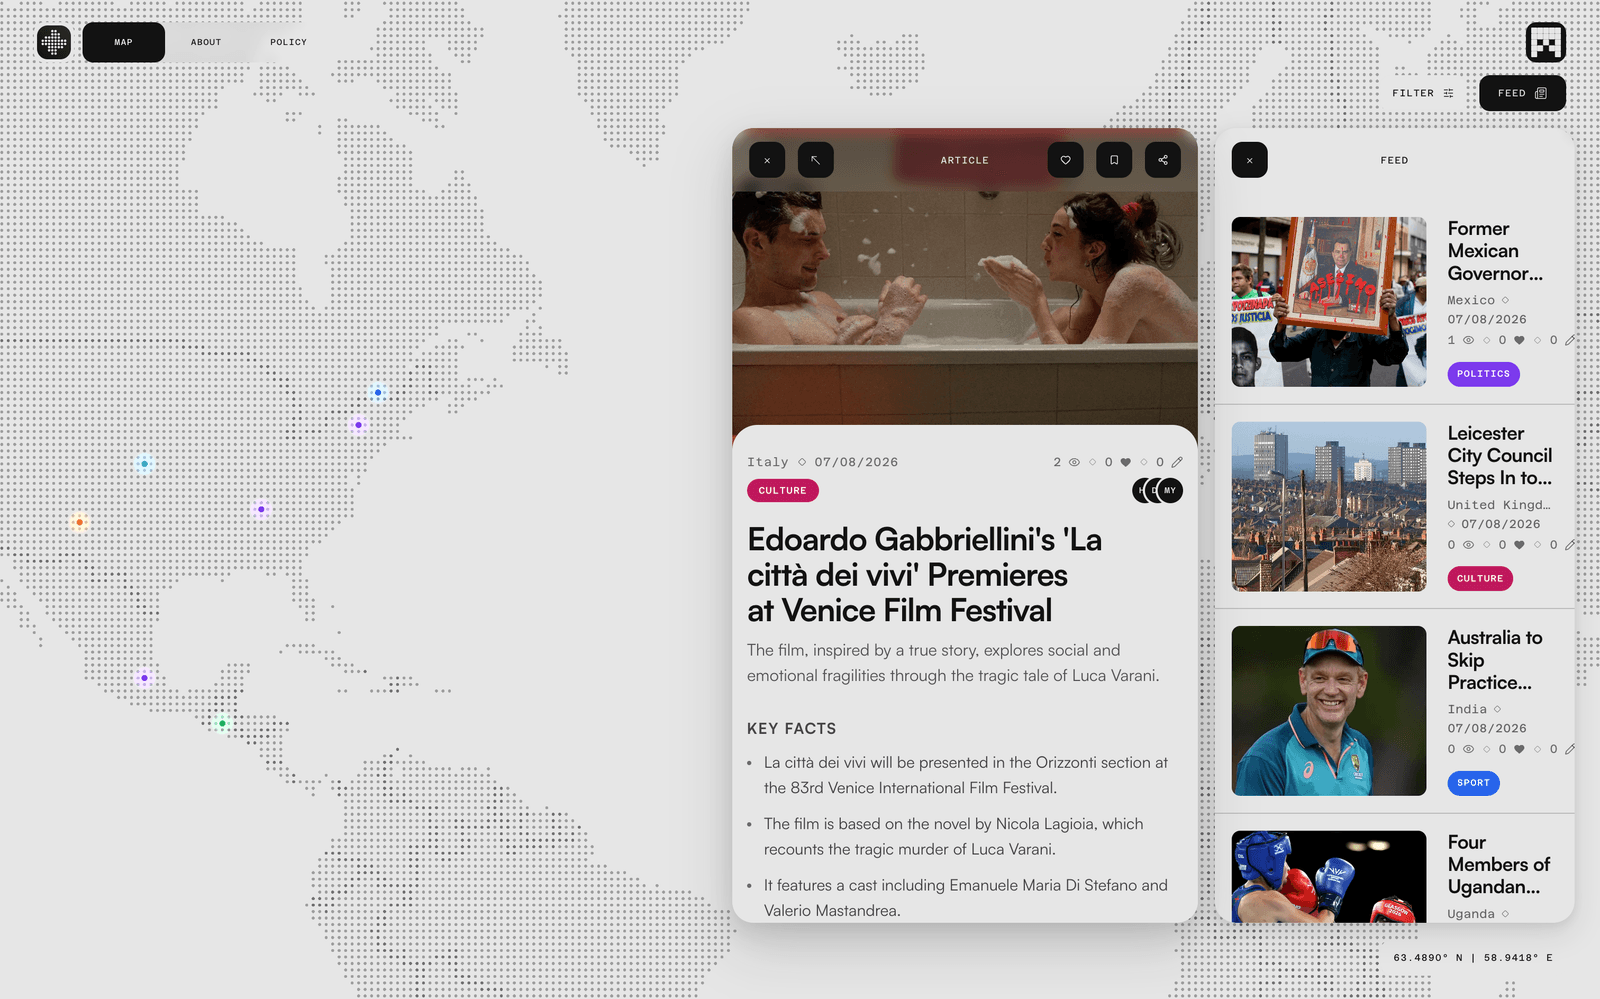Click the eye icon on the Mexican Governor card
Screen dimensions: 1600x999
click(1468, 340)
